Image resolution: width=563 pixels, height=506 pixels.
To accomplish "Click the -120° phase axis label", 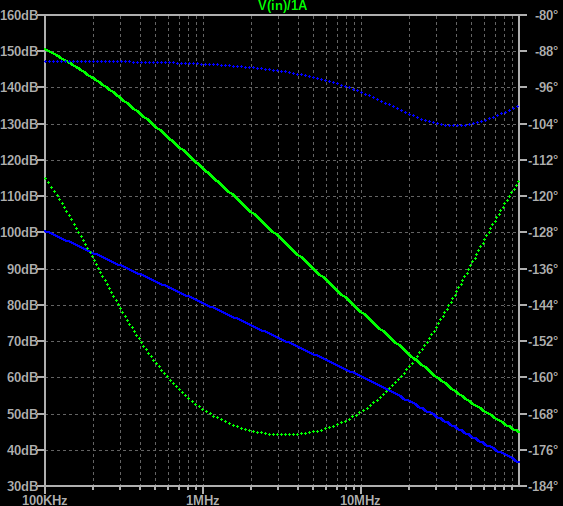I will coord(543,196).
